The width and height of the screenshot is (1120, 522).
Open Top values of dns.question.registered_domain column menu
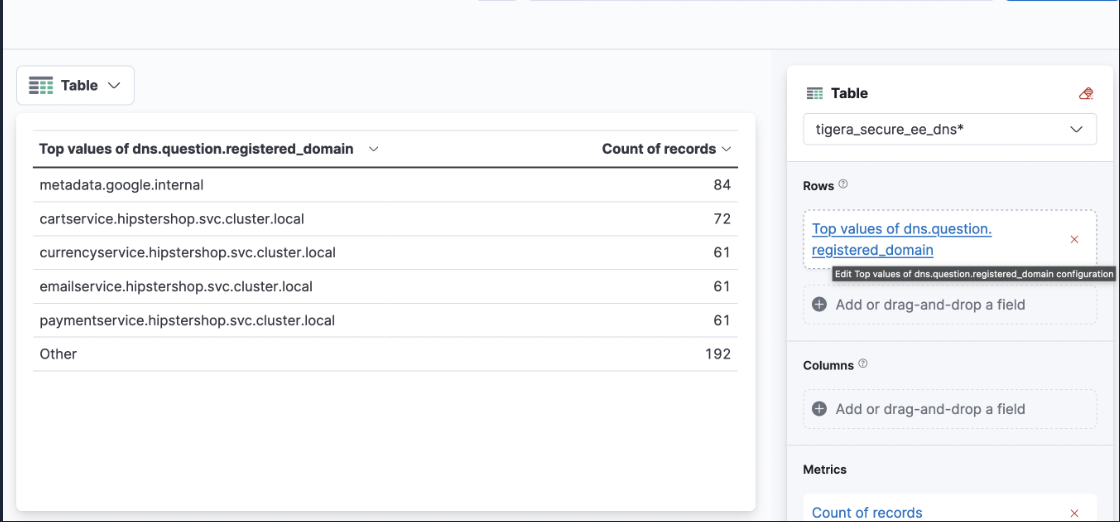click(x=373, y=149)
